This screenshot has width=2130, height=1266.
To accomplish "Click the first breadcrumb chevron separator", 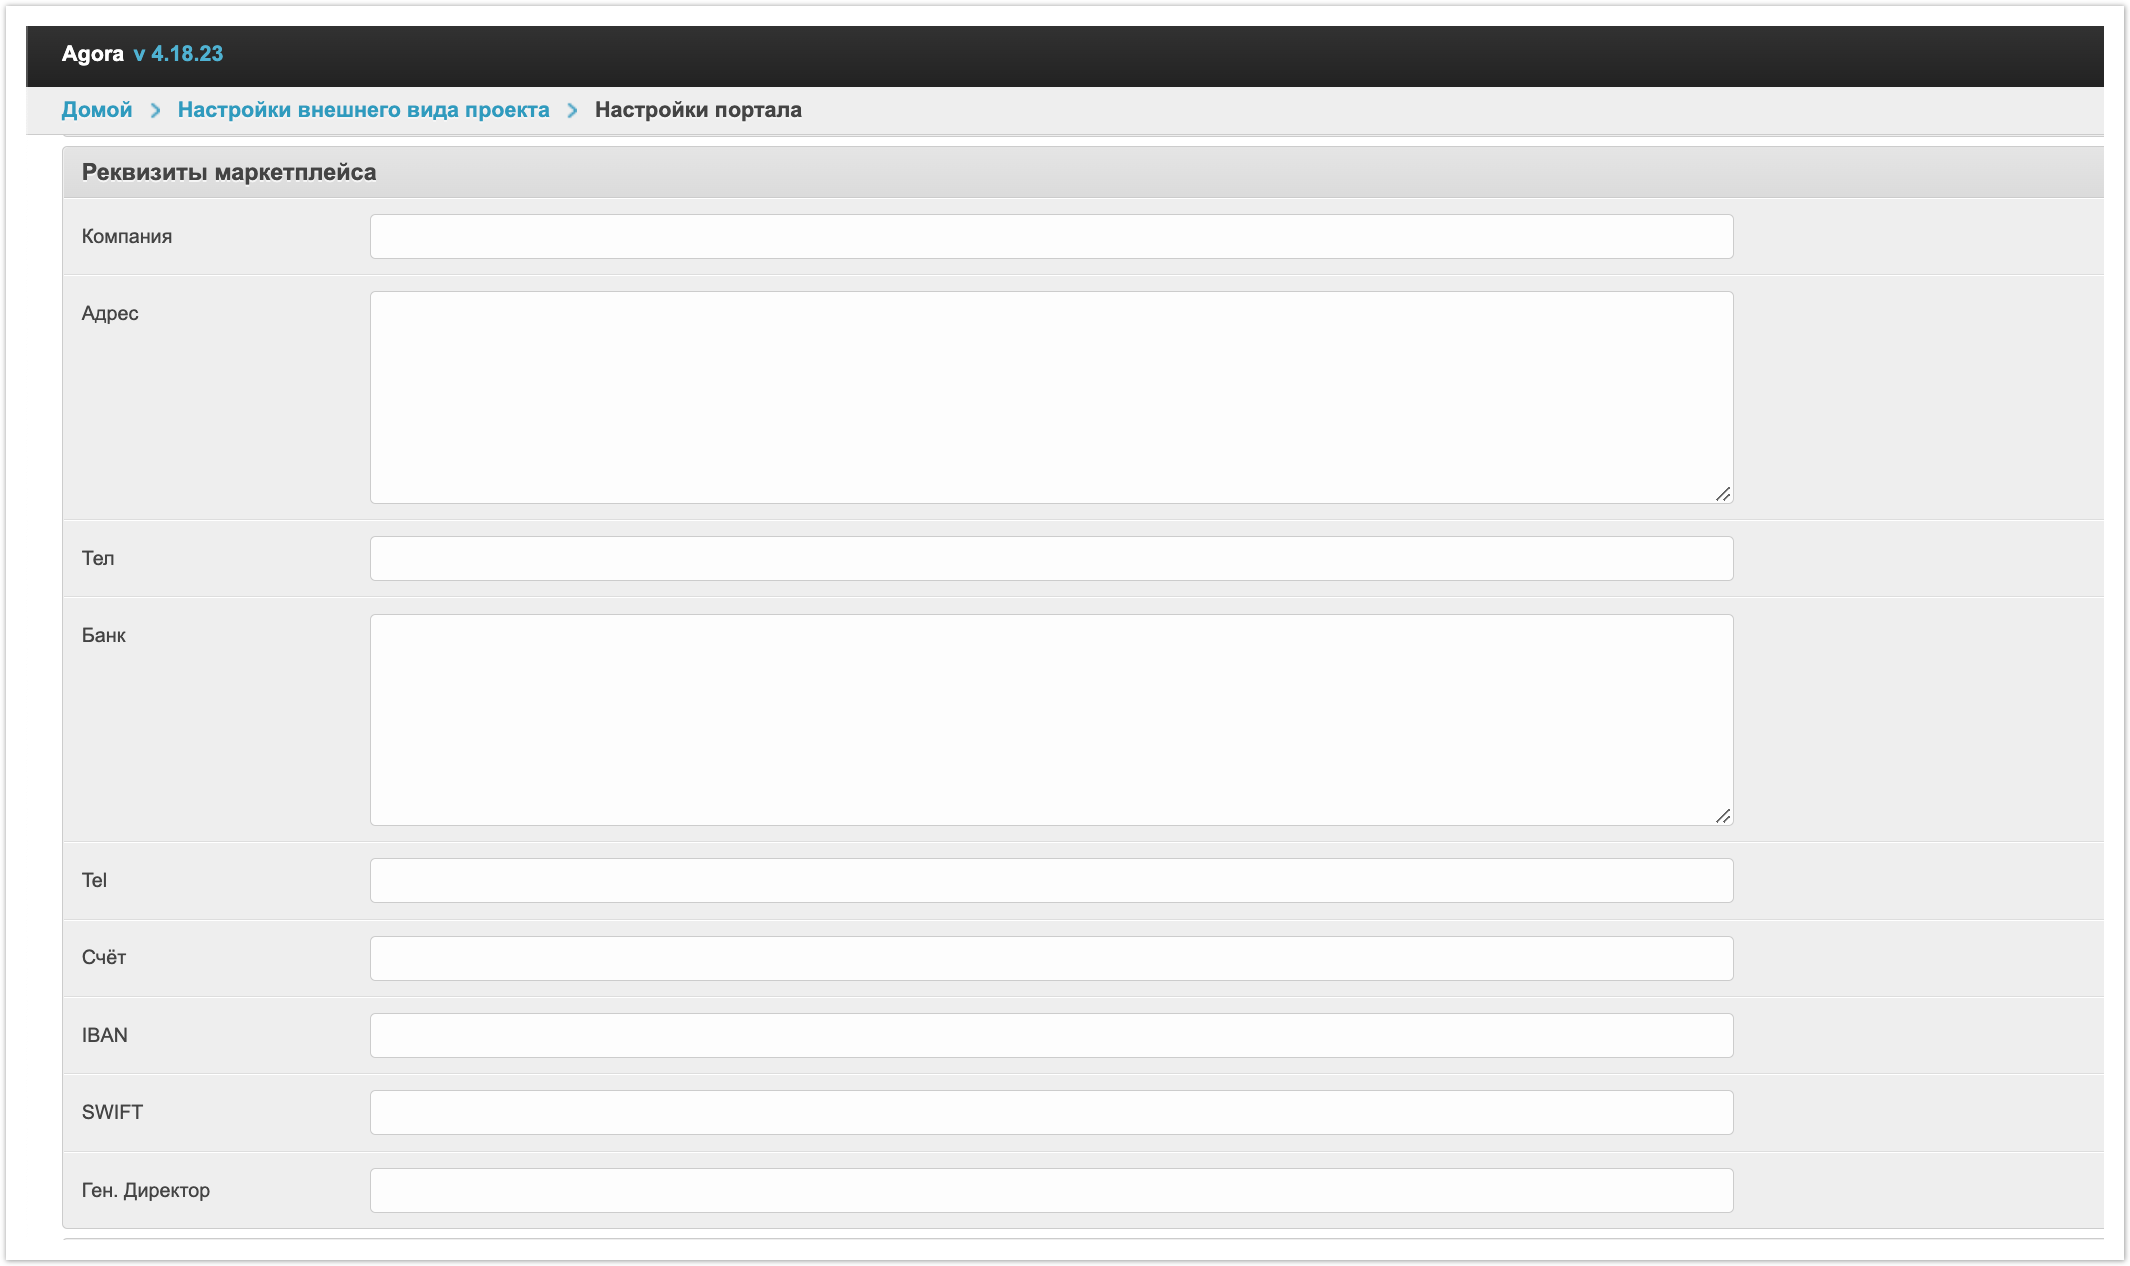I will pyautogui.click(x=155, y=110).
